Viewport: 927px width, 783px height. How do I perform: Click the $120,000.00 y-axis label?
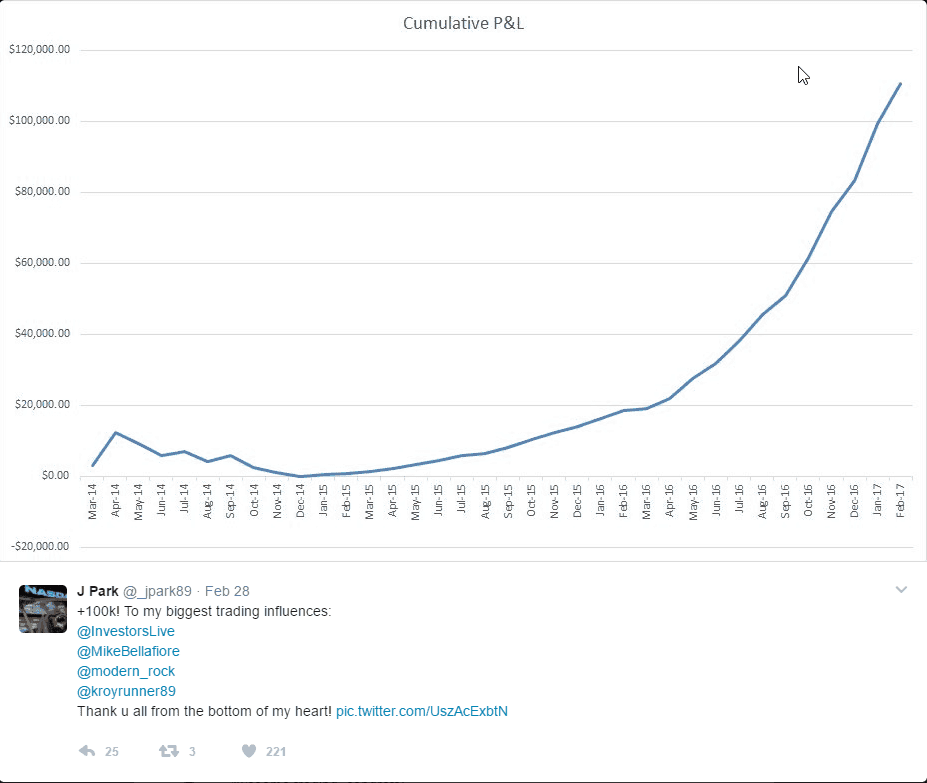39,50
